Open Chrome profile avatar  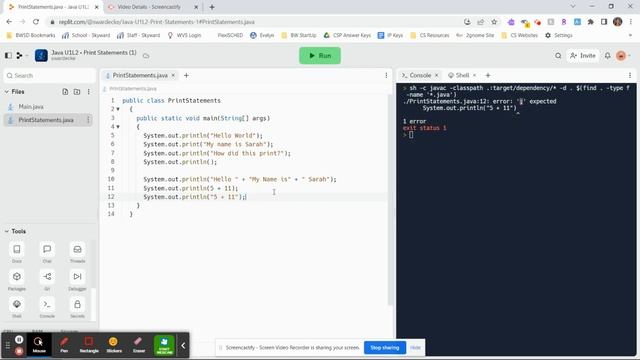click(618, 22)
